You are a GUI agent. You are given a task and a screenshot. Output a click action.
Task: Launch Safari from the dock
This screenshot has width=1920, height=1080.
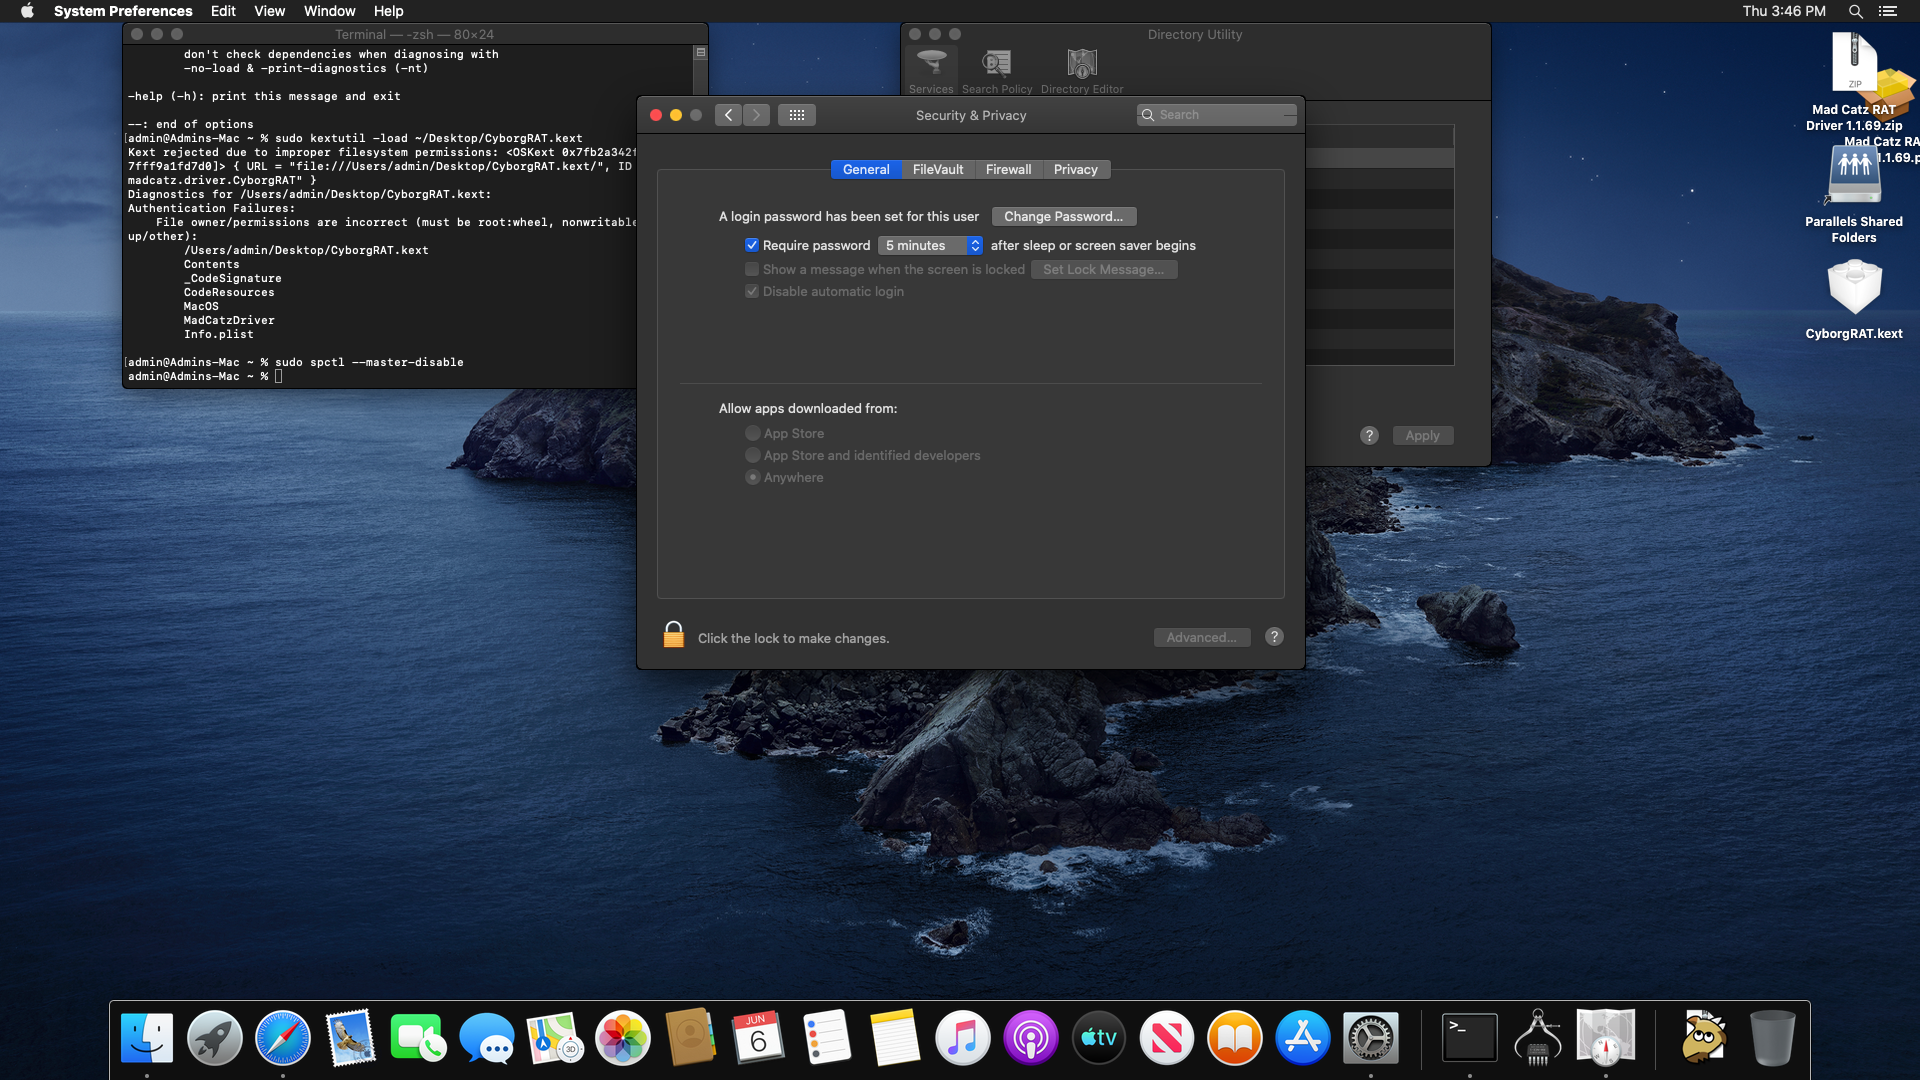pos(282,1038)
